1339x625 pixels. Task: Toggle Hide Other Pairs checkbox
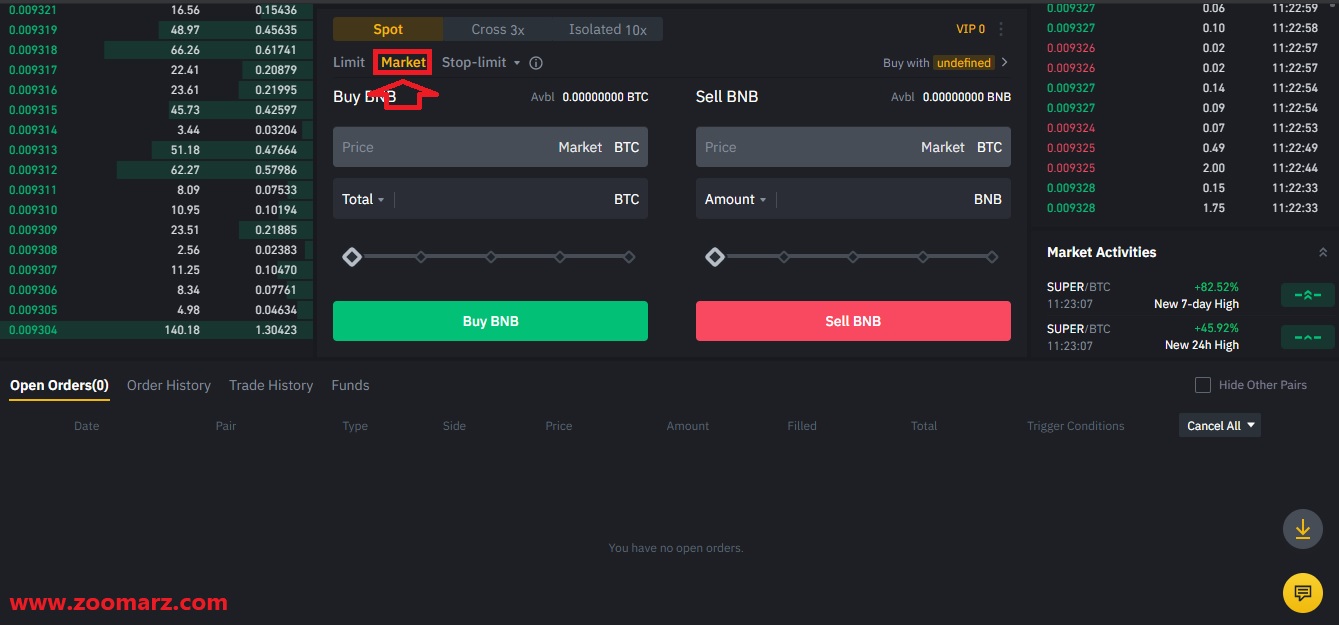[1203, 385]
